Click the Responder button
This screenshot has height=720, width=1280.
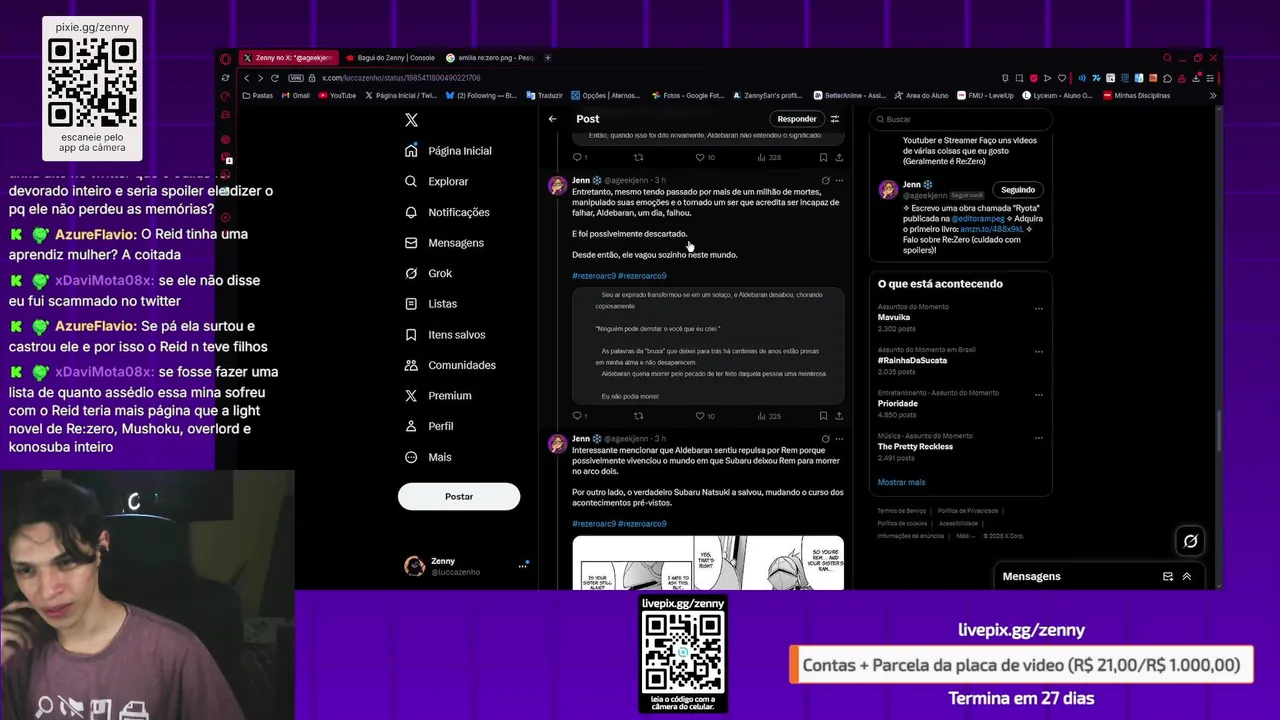pyautogui.click(x=797, y=119)
